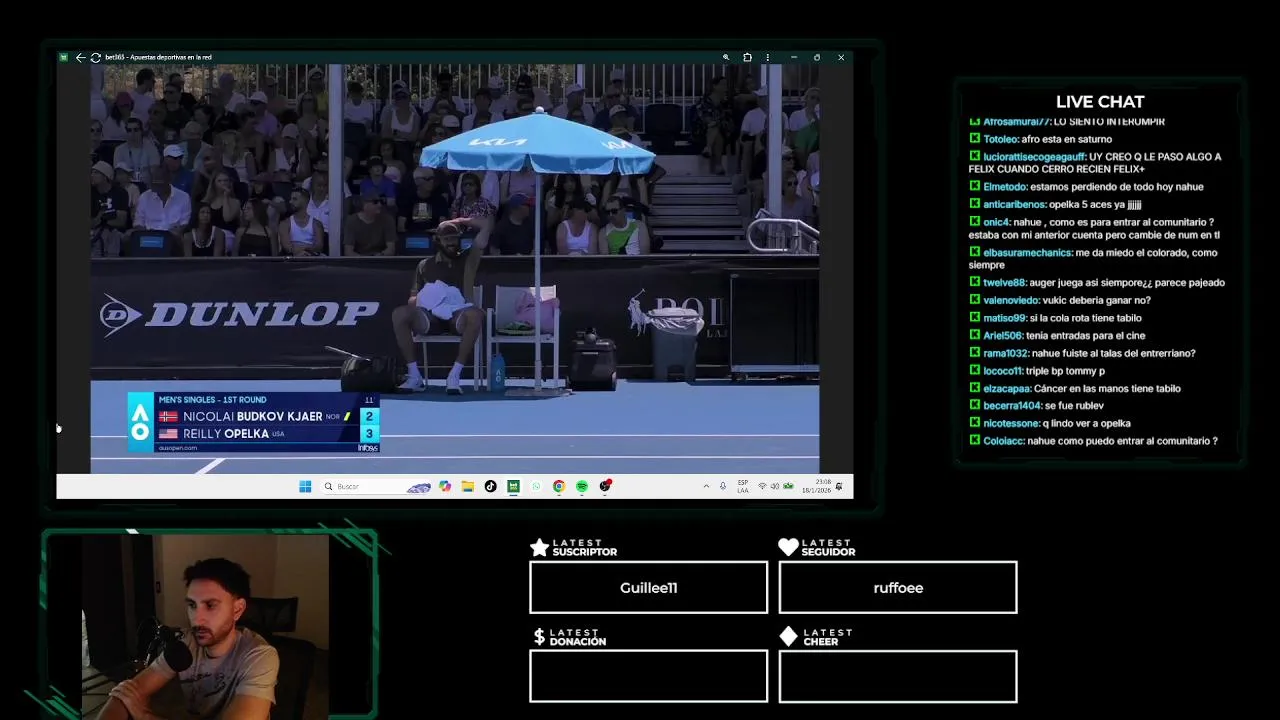
Task: Click latest follower name ruffoee
Action: 898,588
